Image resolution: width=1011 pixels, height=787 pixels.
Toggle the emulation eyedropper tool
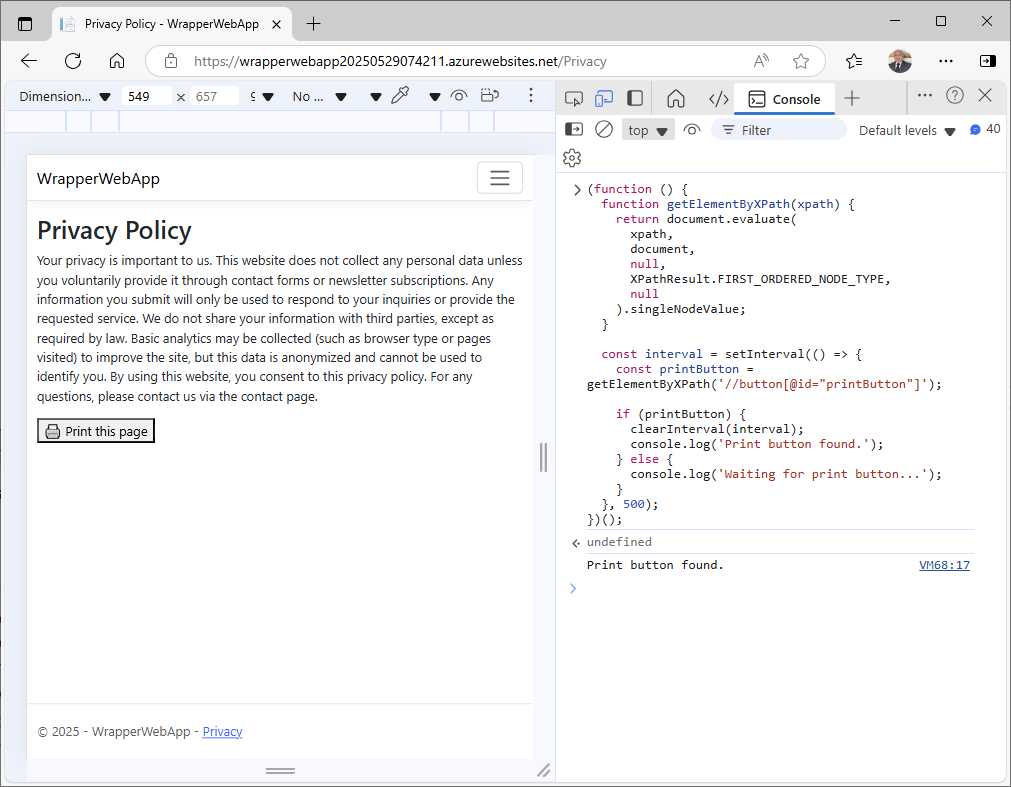[400, 95]
